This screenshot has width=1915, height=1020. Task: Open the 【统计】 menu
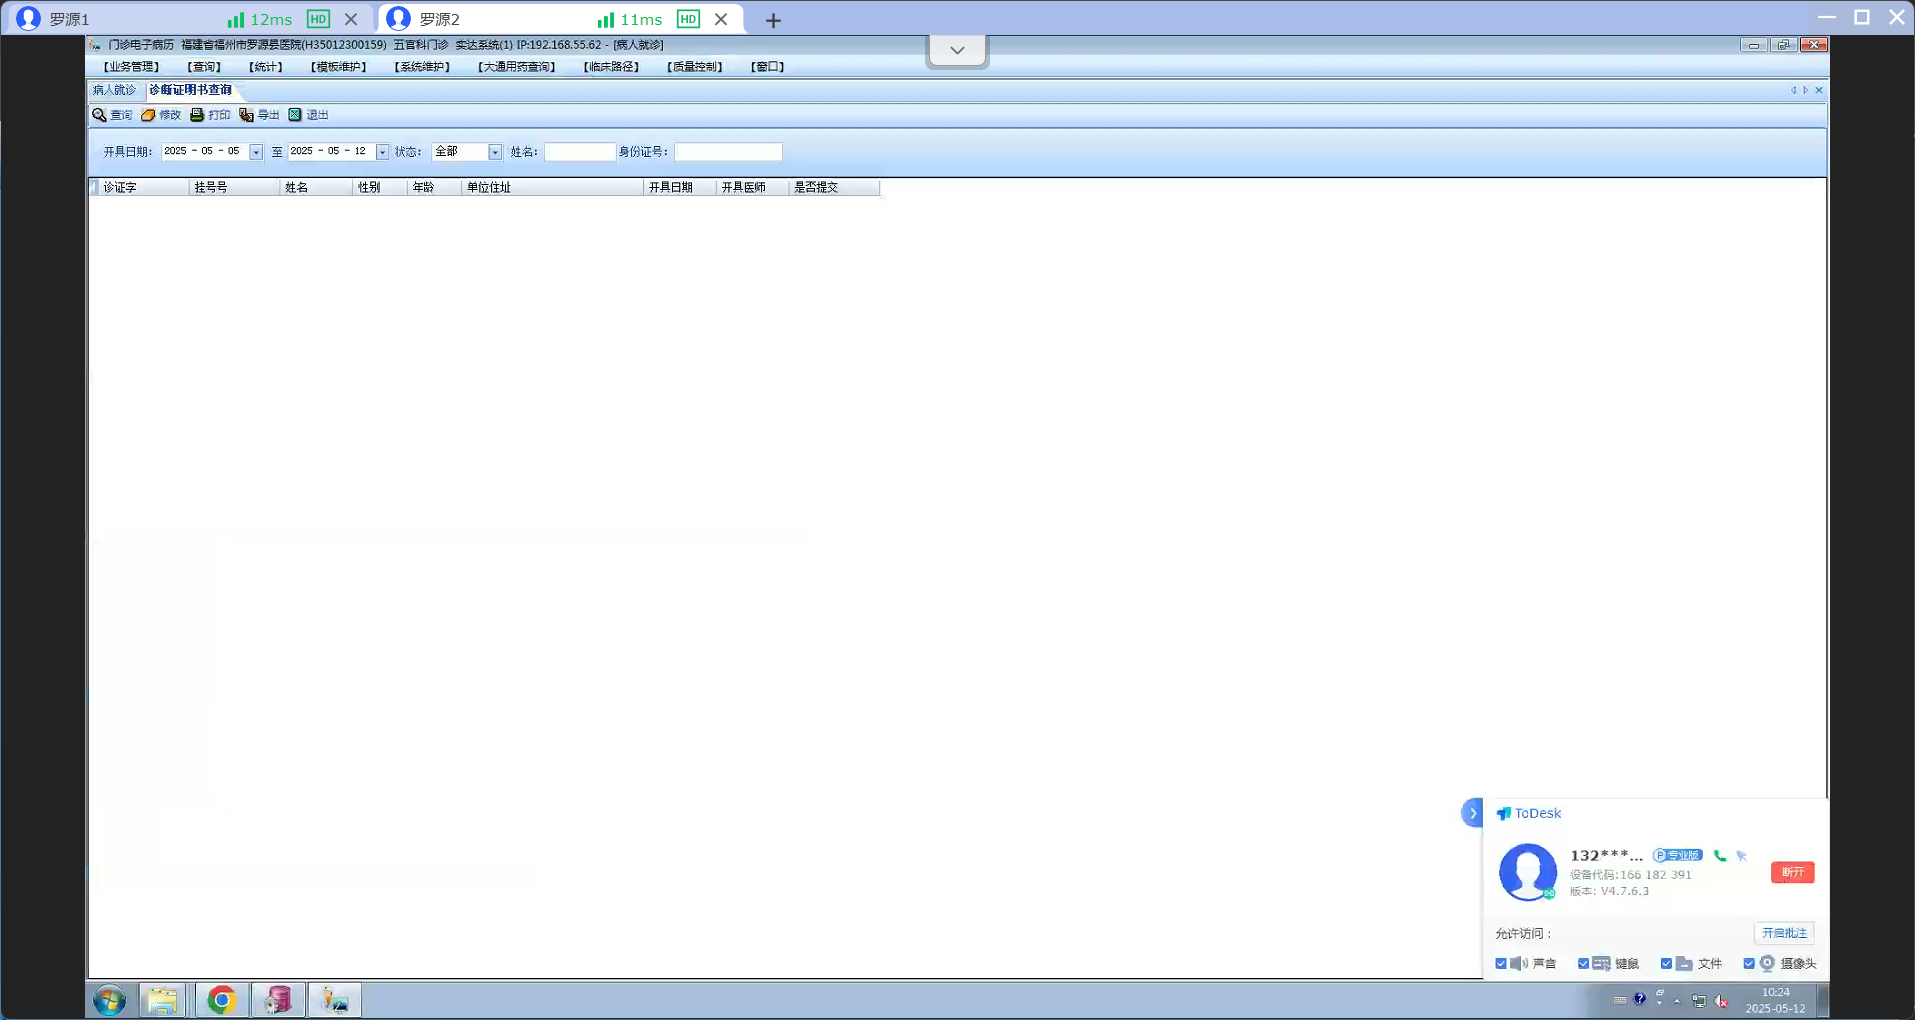click(x=266, y=67)
